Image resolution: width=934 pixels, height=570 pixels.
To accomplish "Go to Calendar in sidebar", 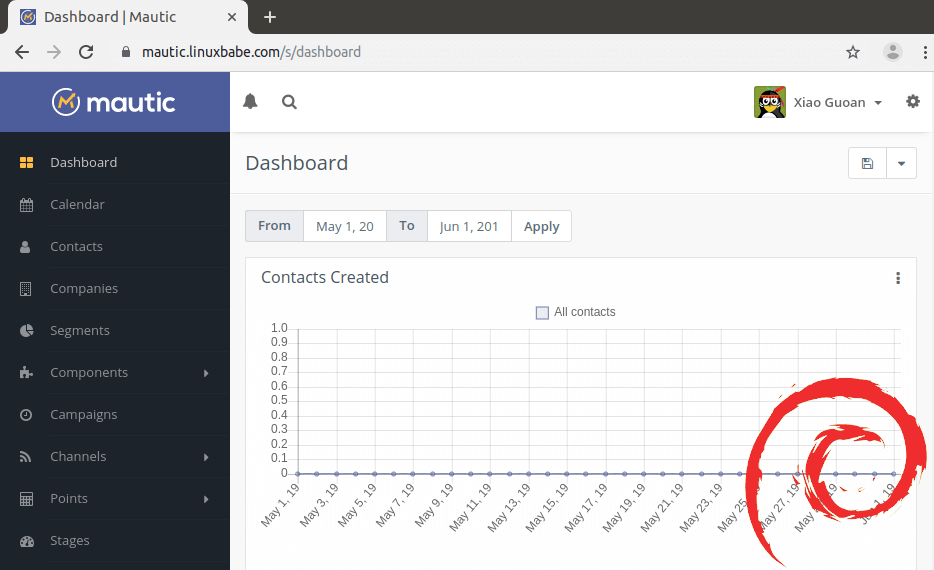I will (x=77, y=204).
